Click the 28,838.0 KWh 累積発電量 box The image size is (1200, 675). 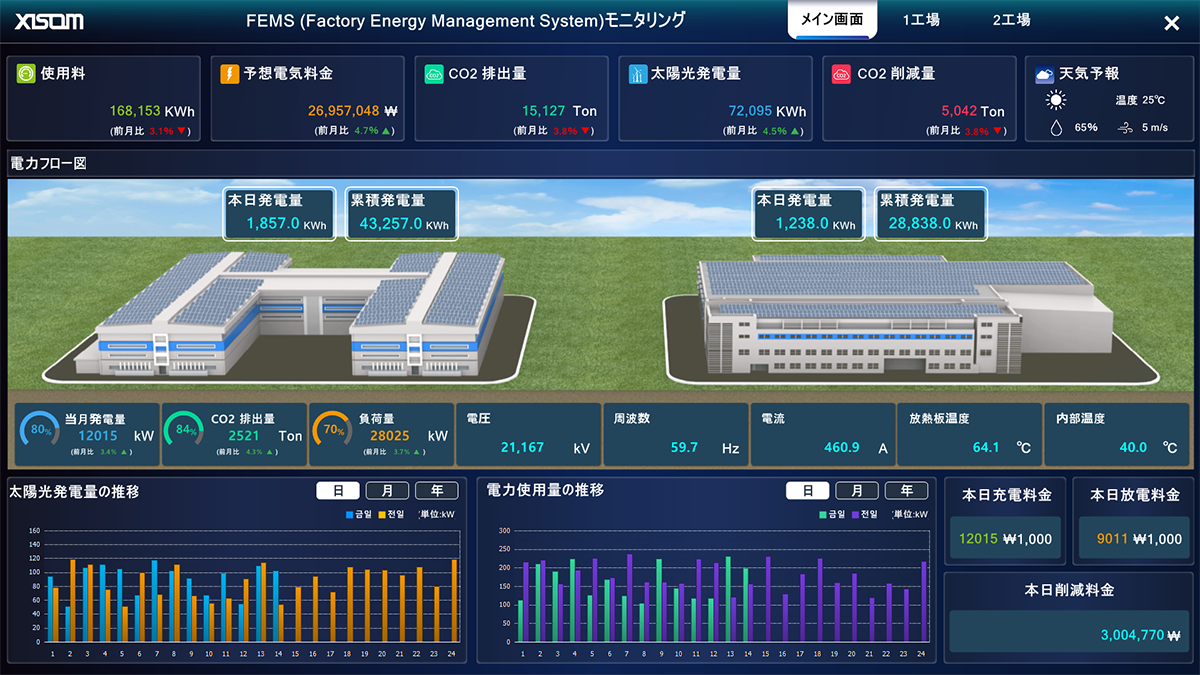click(x=930, y=213)
